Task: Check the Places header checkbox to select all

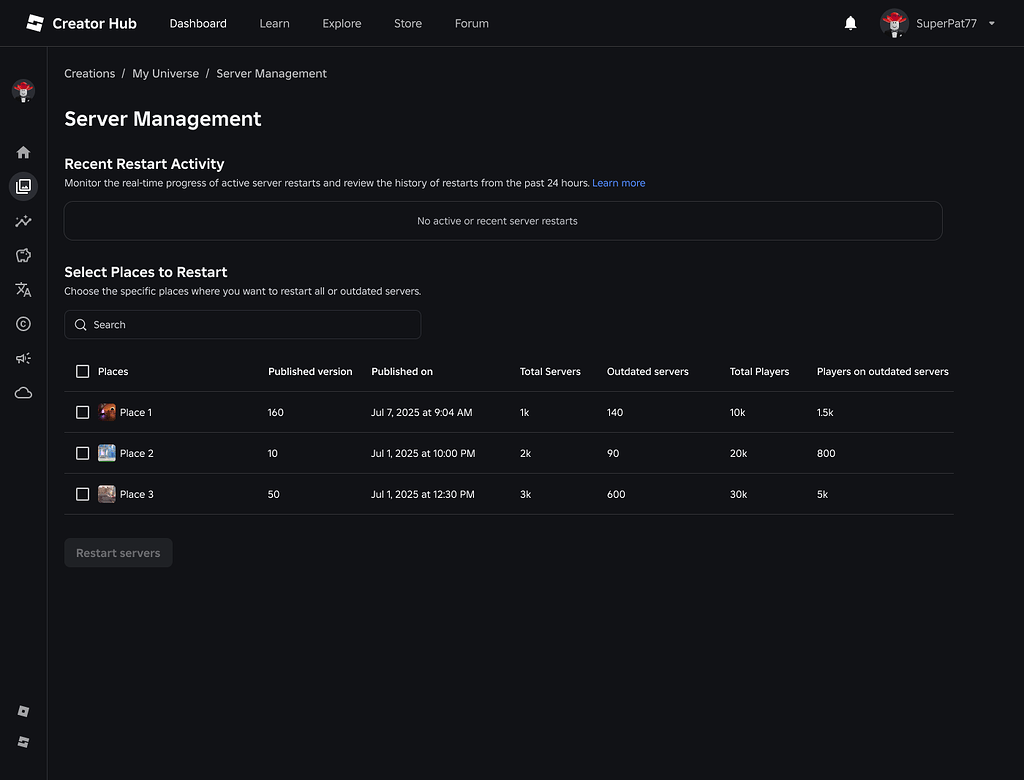Action: tap(82, 371)
